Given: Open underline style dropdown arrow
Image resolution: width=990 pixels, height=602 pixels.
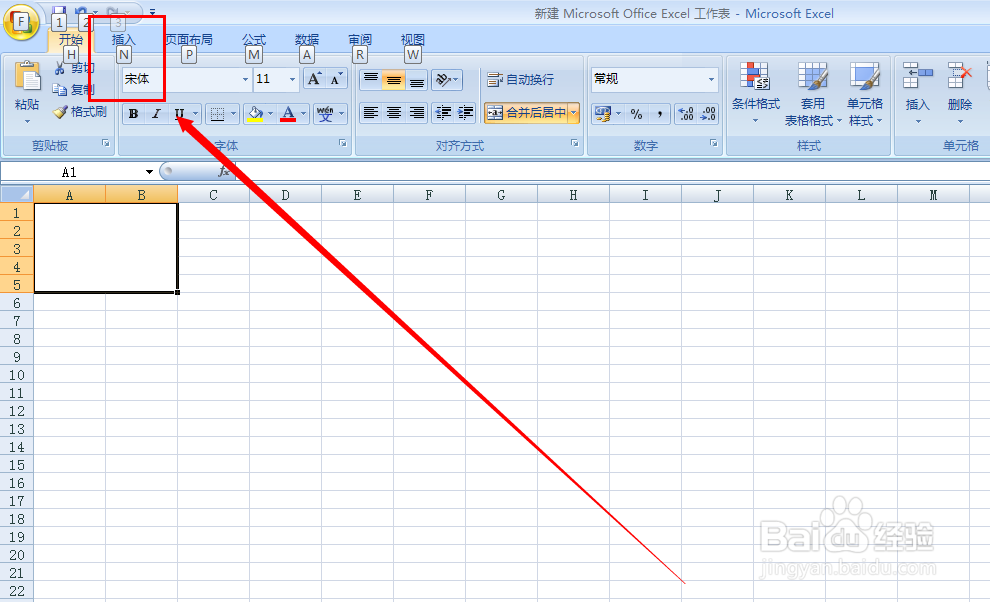Looking at the screenshot, I should (195, 114).
